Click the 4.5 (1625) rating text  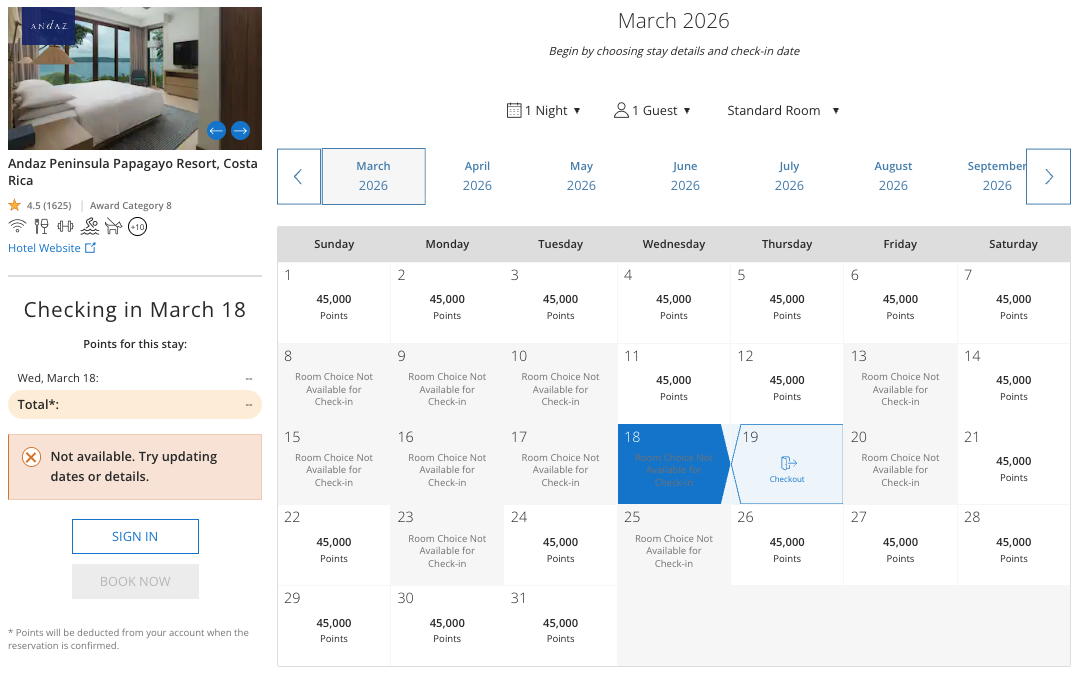point(49,205)
